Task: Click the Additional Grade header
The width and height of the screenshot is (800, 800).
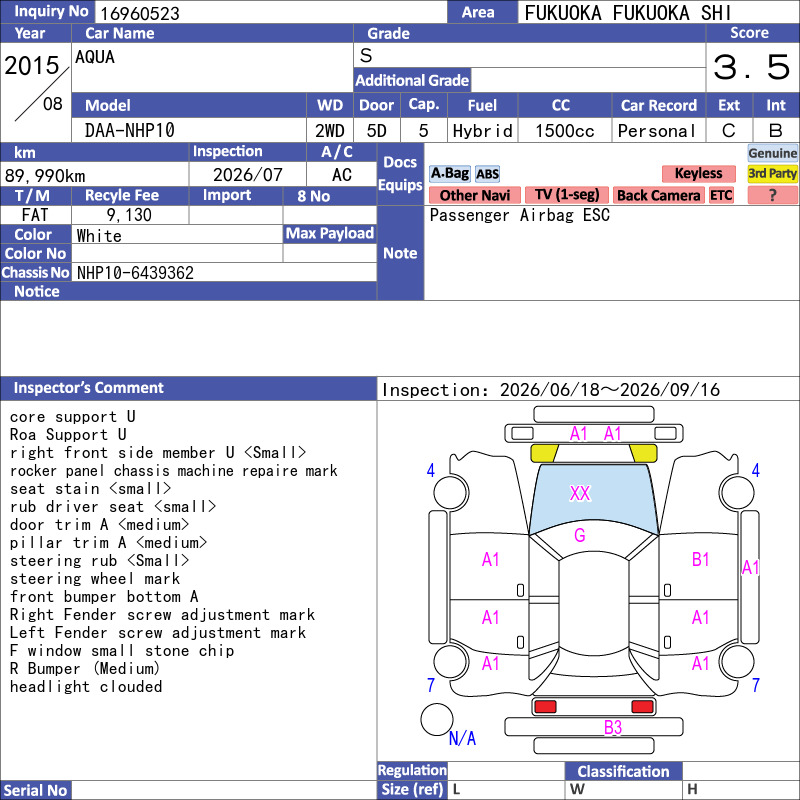Action: click(x=412, y=80)
